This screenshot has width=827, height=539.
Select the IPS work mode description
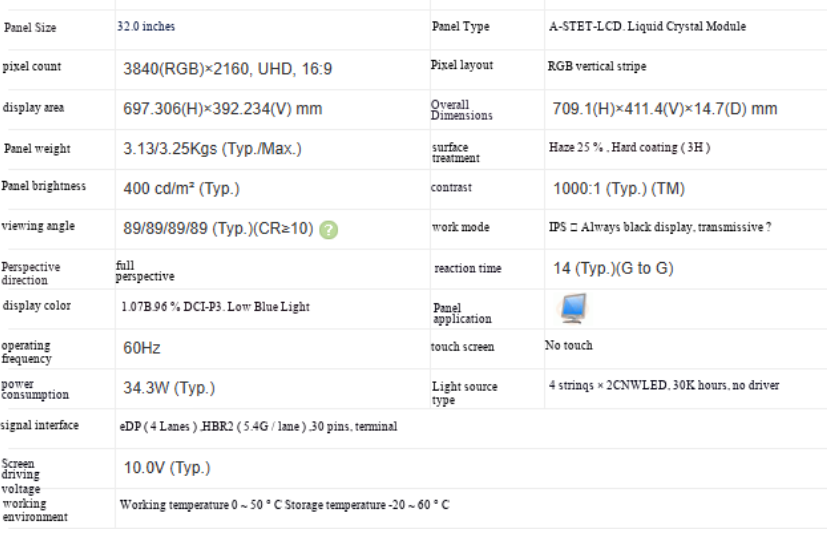point(660,227)
